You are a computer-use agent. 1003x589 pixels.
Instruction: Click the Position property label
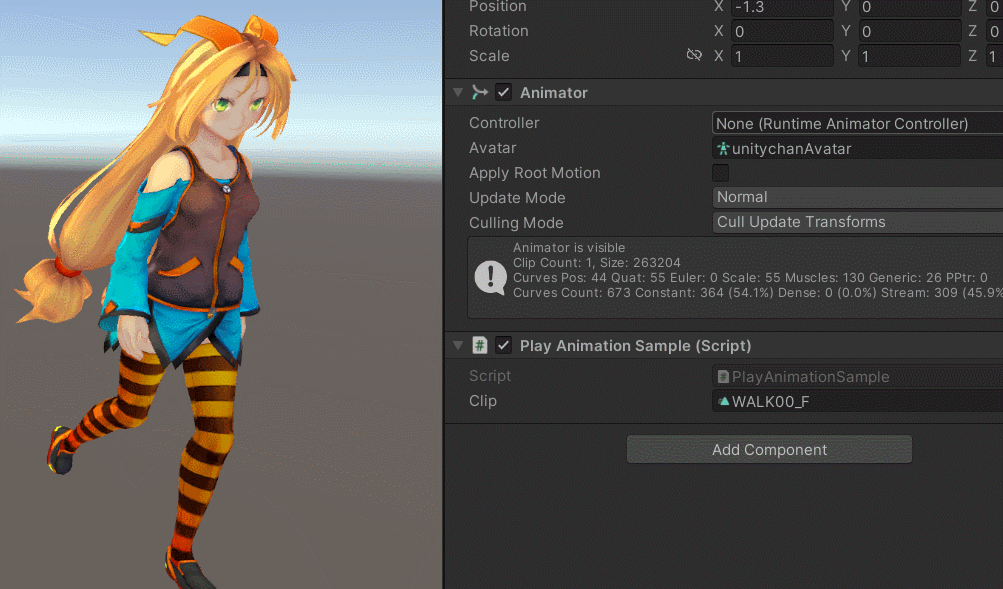click(498, 6)
